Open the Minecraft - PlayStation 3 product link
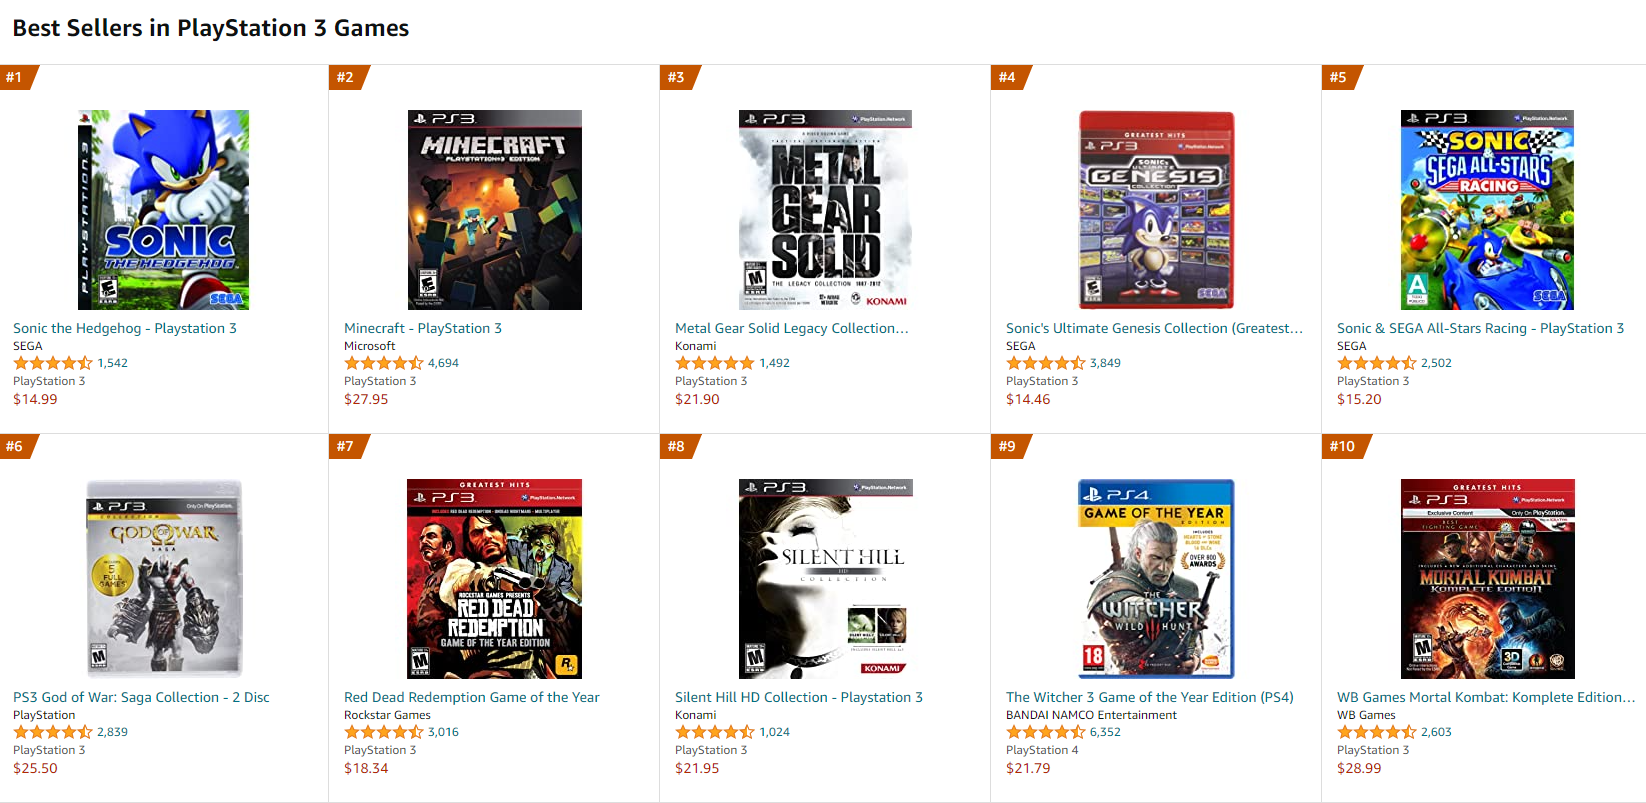Image resolution: width=1646 pixels, height=803 pixels. [421, 327]
